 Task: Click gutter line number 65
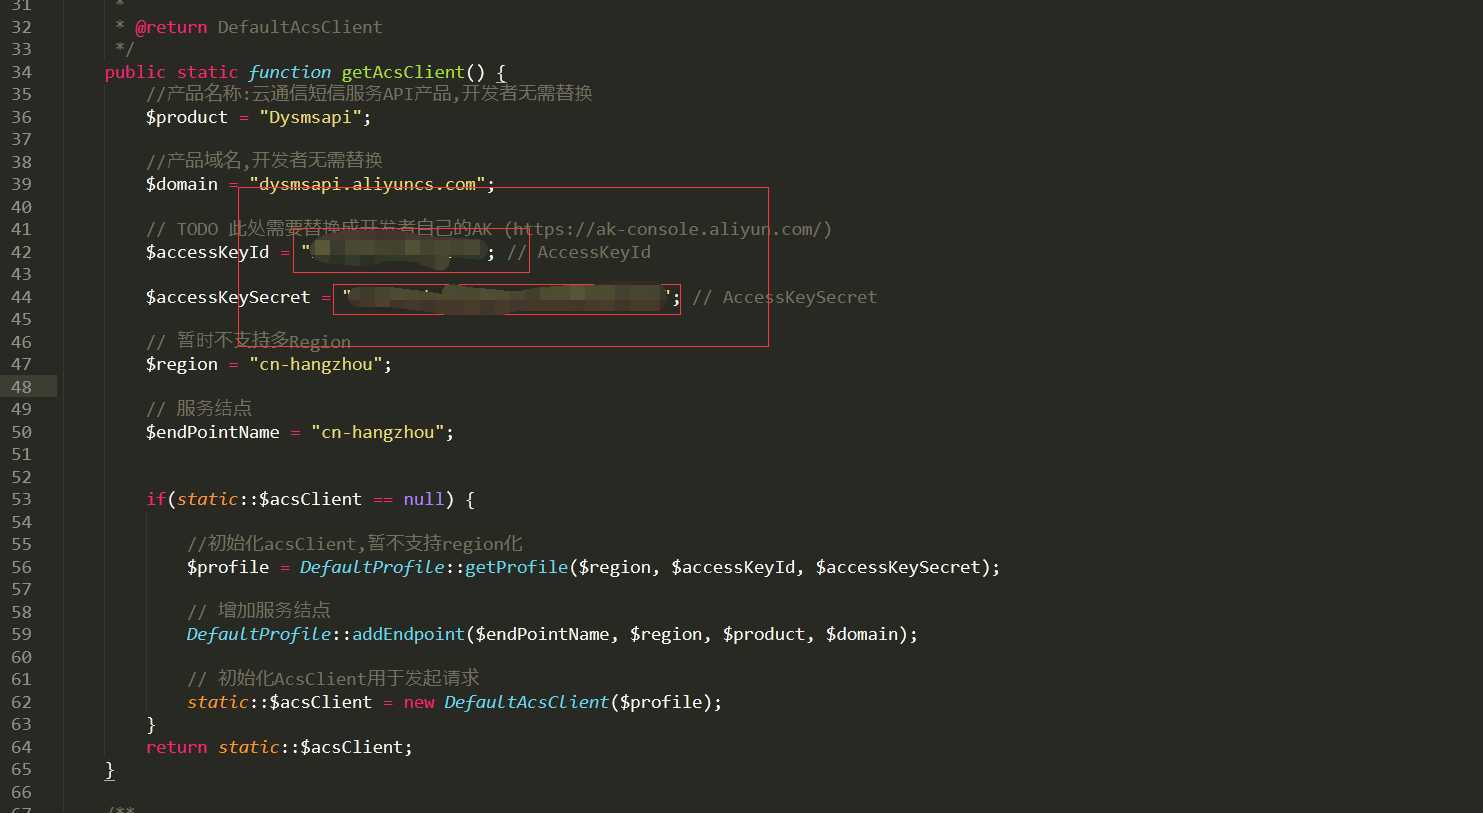[x=21, y=769]
